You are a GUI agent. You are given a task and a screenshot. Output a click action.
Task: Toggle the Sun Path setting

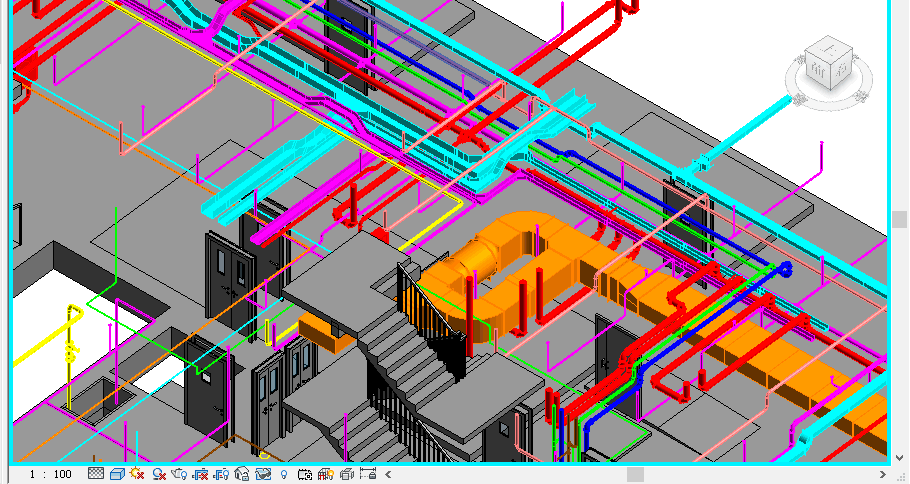tap(137, 474)
